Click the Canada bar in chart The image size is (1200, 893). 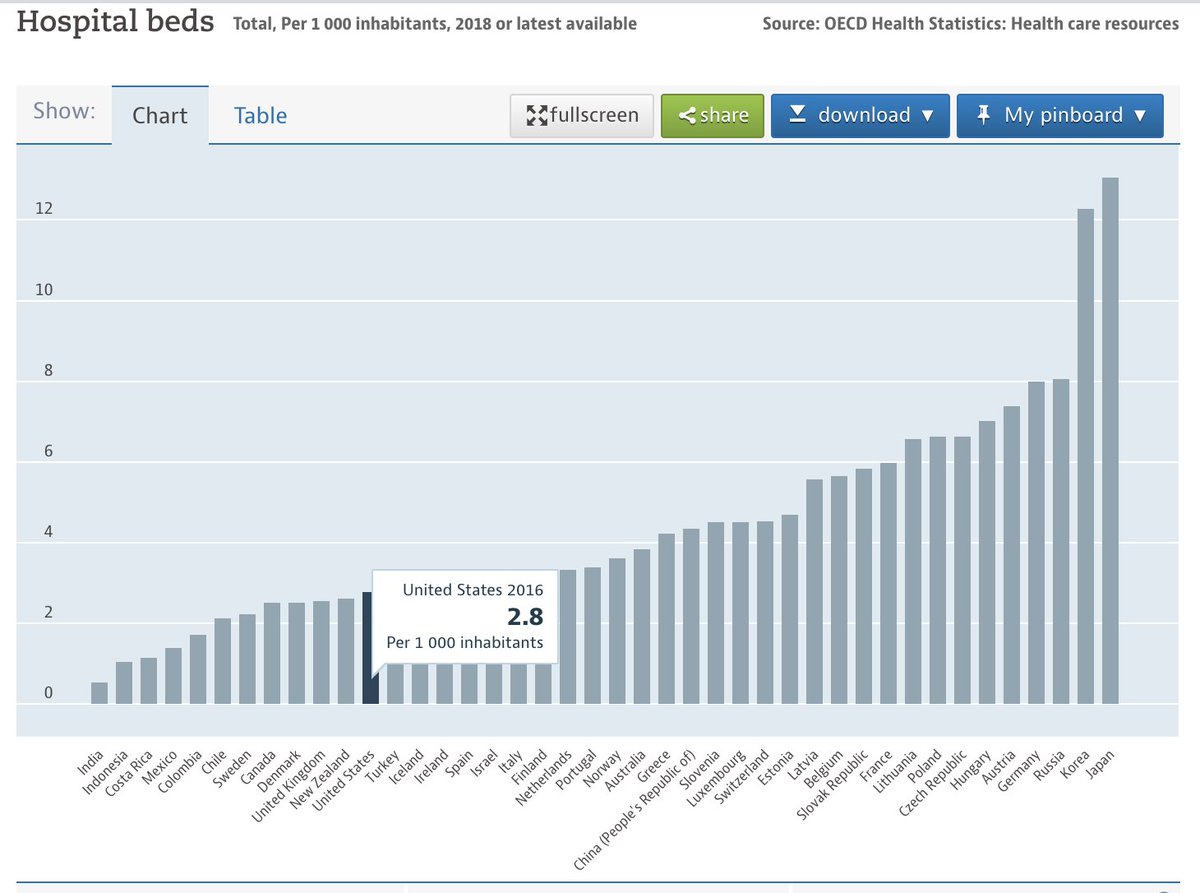click(x=272, y=653)
